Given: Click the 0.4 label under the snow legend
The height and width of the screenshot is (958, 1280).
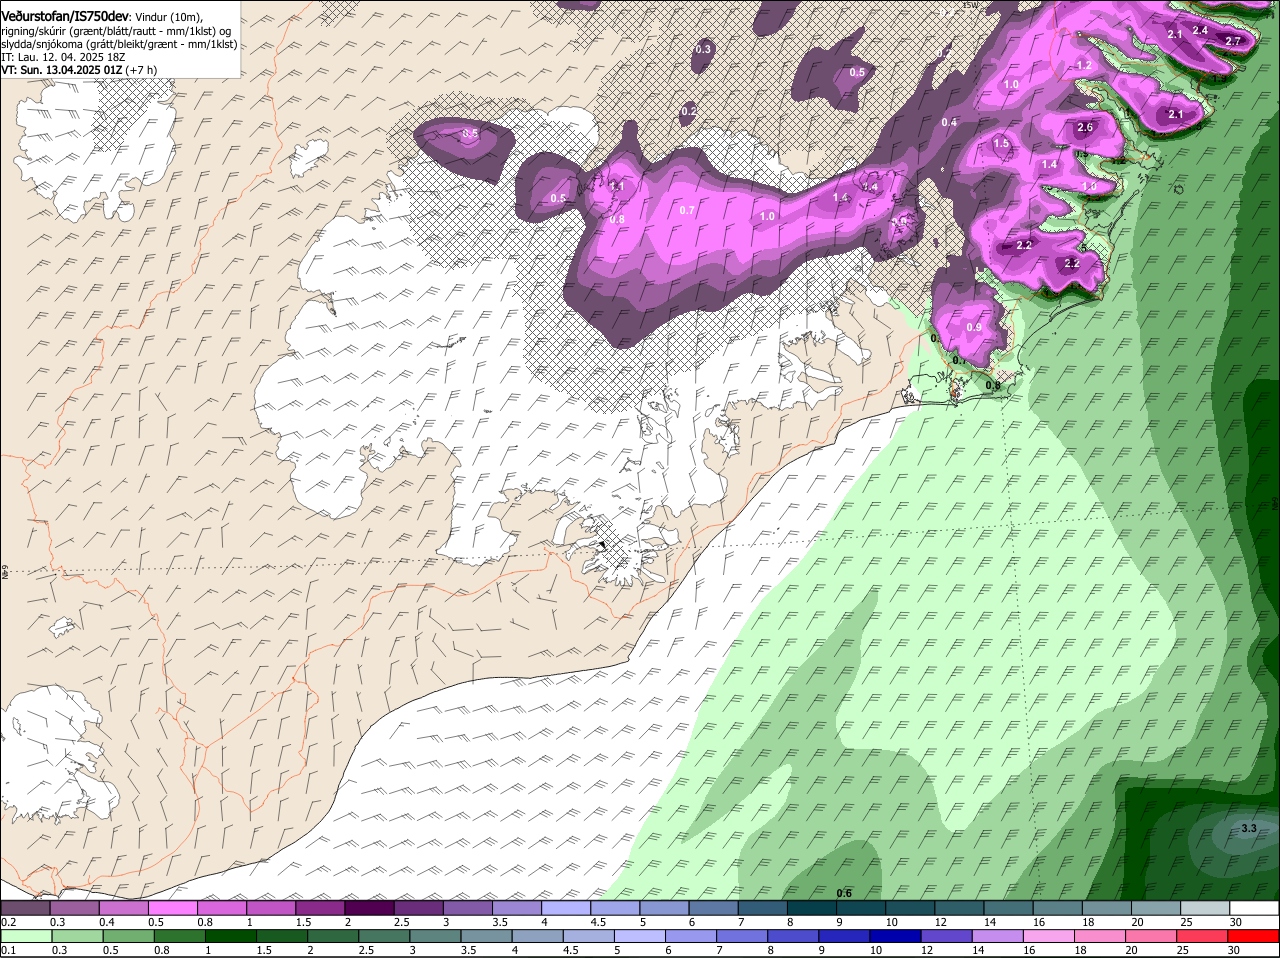Looking at the screenshot, I should pos(107,921).
